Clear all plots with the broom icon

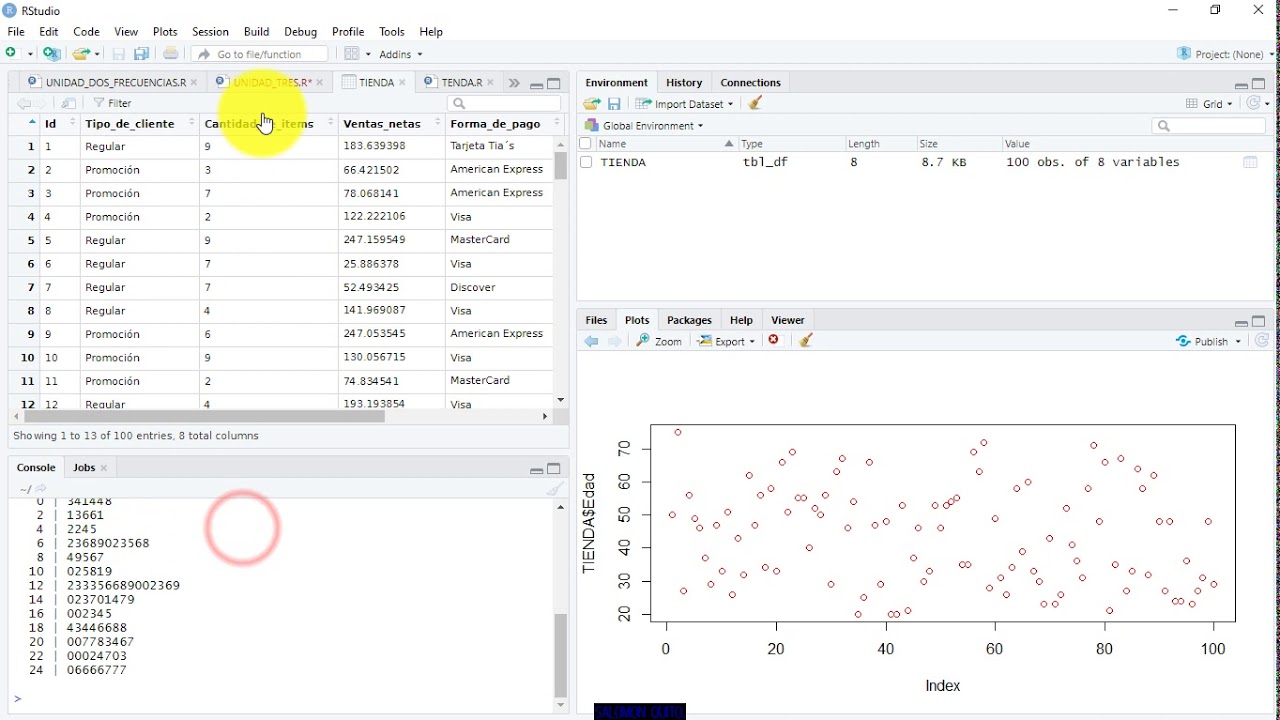click(x=806, y=341)
